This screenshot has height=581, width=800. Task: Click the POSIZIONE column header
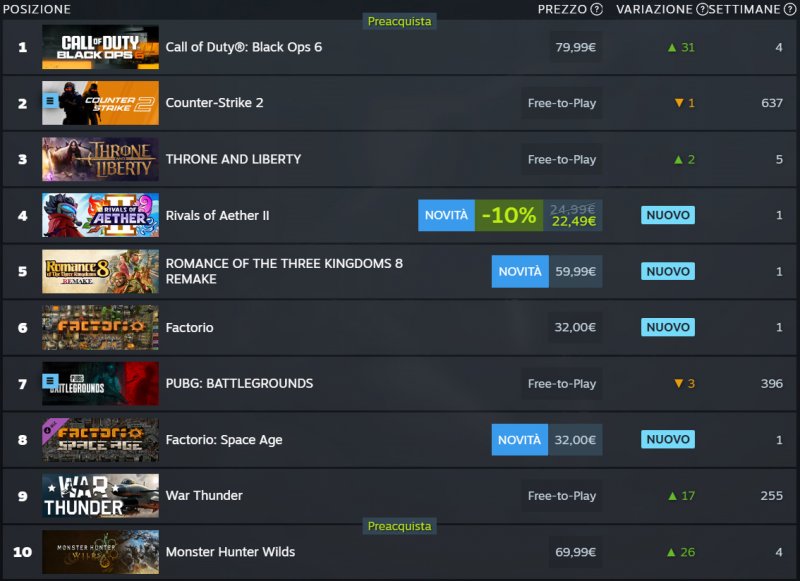[37, 10]
